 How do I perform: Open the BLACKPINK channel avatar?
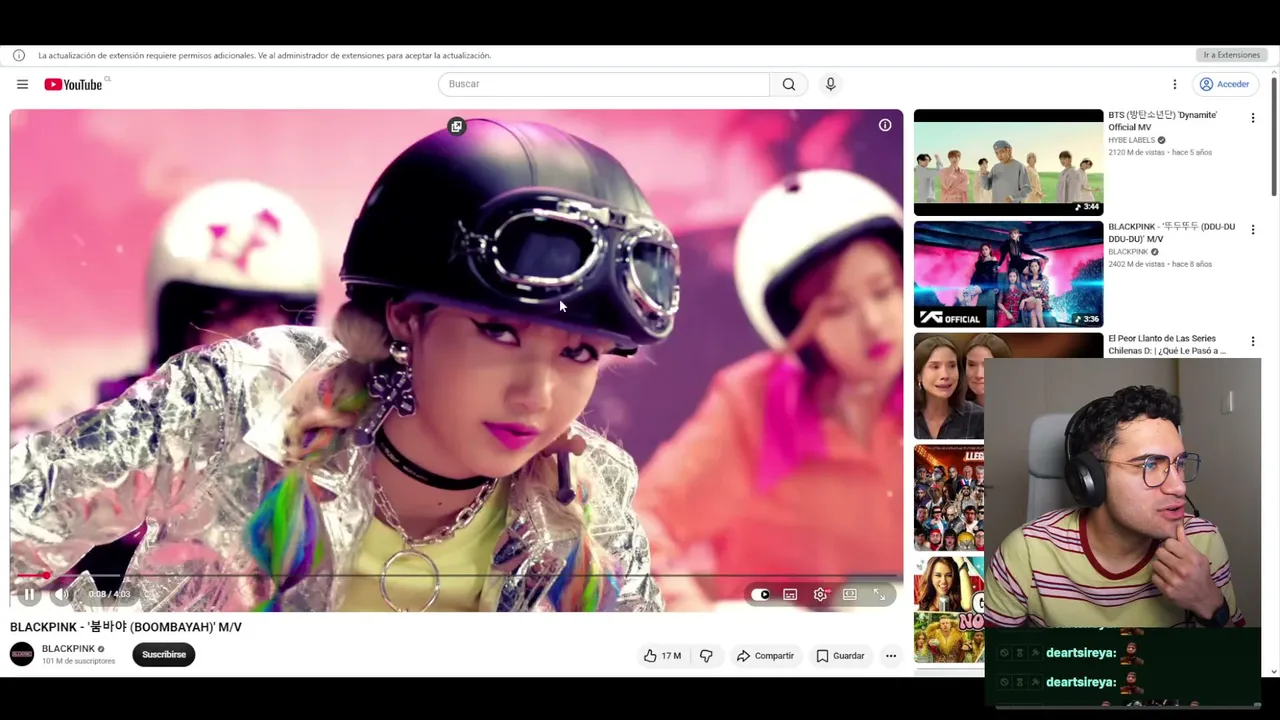tap(22, 655)
